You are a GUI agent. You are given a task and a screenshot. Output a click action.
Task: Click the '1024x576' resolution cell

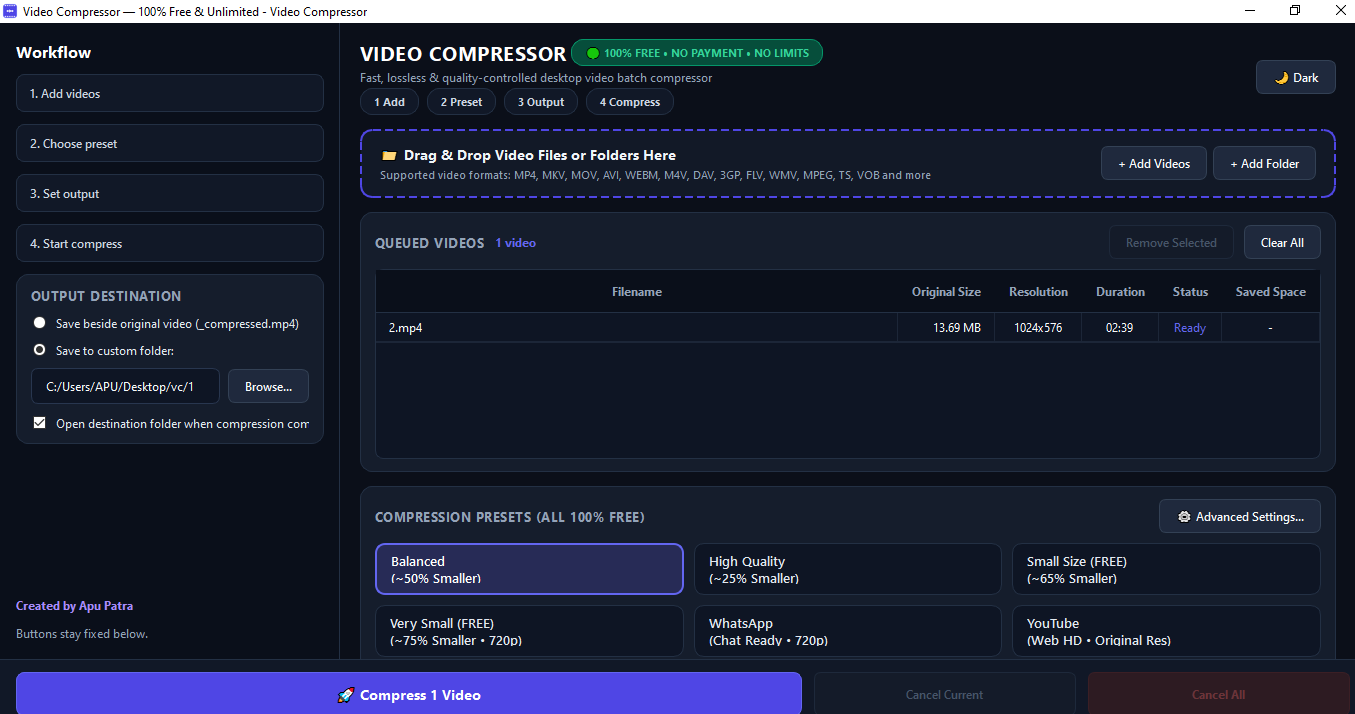coord(1038,327)
